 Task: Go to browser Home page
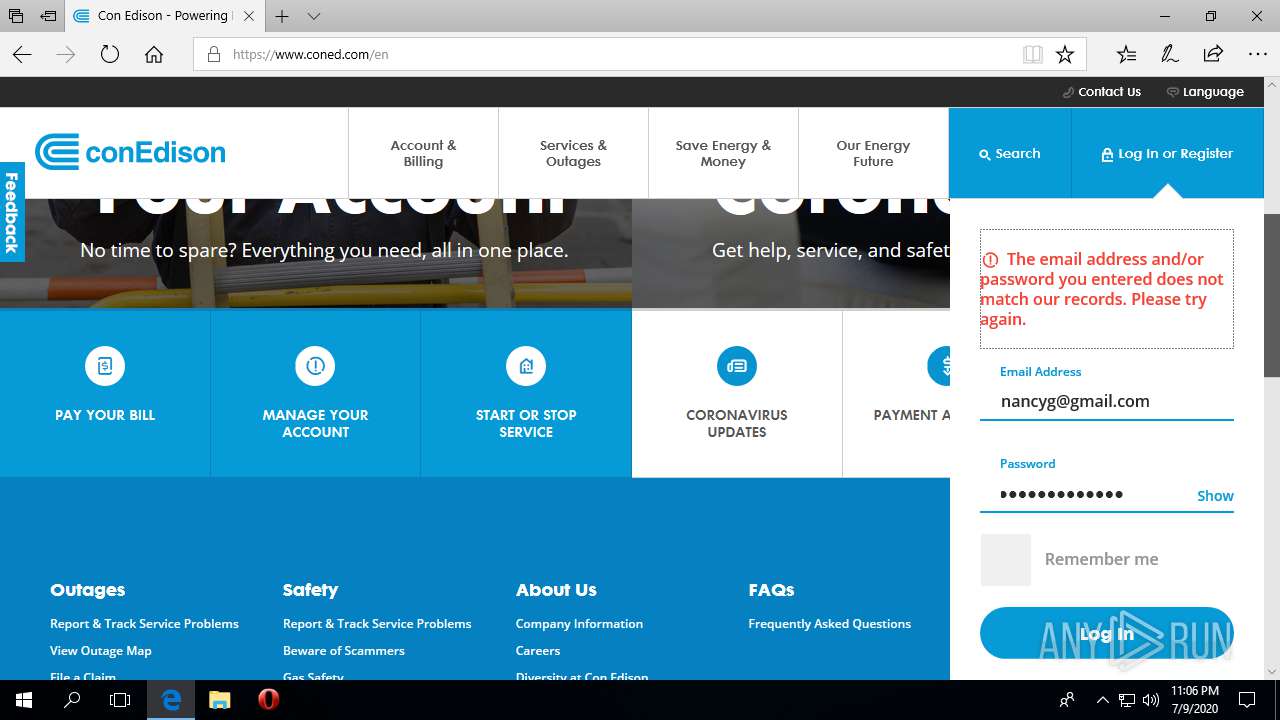coord(154,55)
